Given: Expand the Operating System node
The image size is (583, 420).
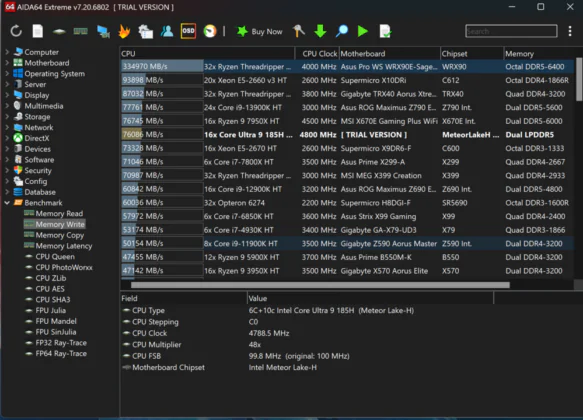Looking at the screenshot, I should click(x=7, y=74).
